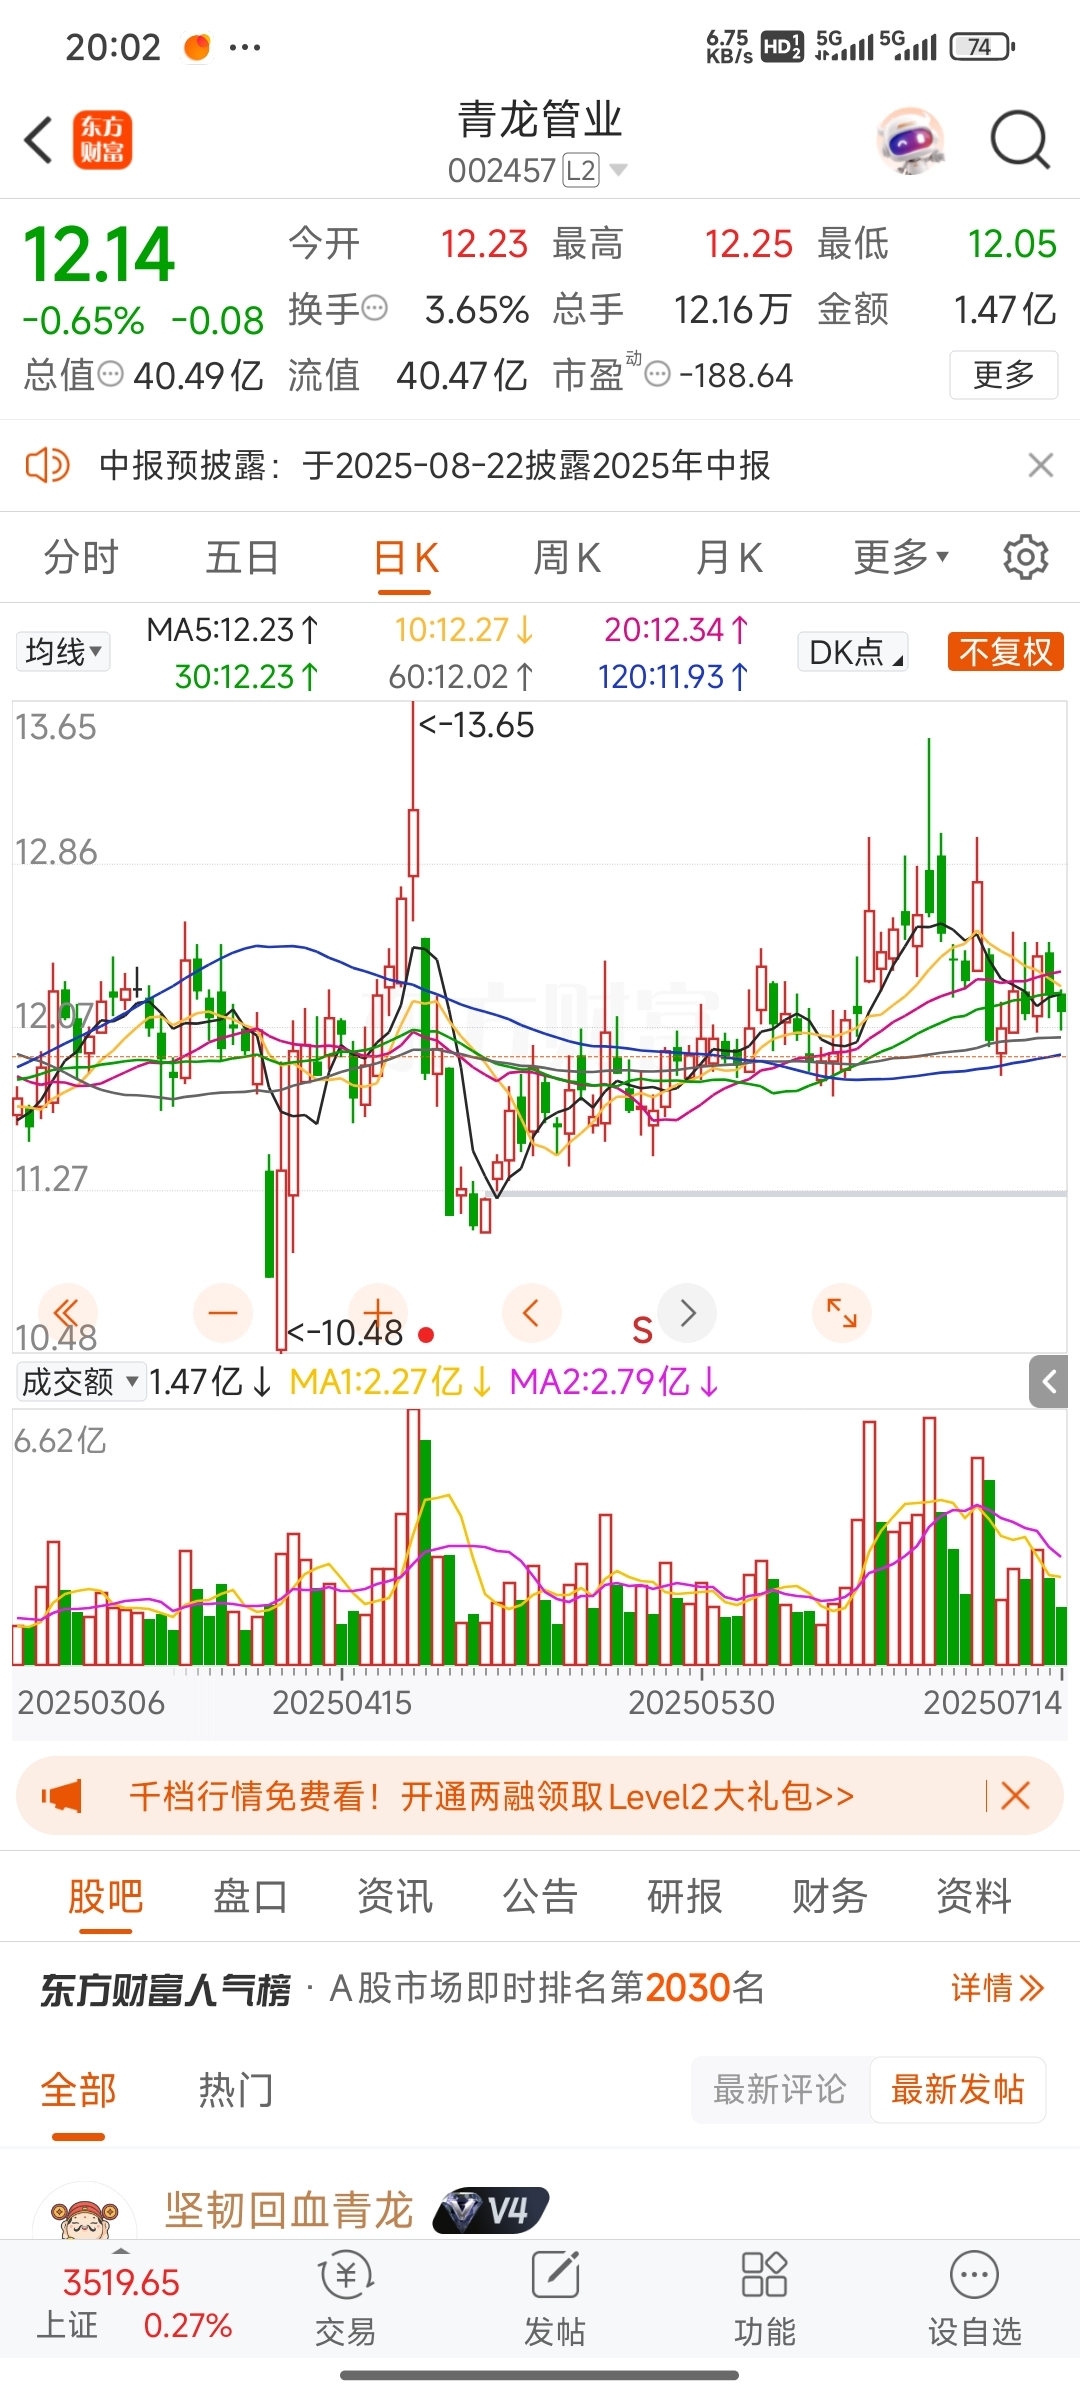The width and height of the screenshot is (1080, 2400).
Task: Open 详情 popularity ranking details
Action: tap(997, 1988)
